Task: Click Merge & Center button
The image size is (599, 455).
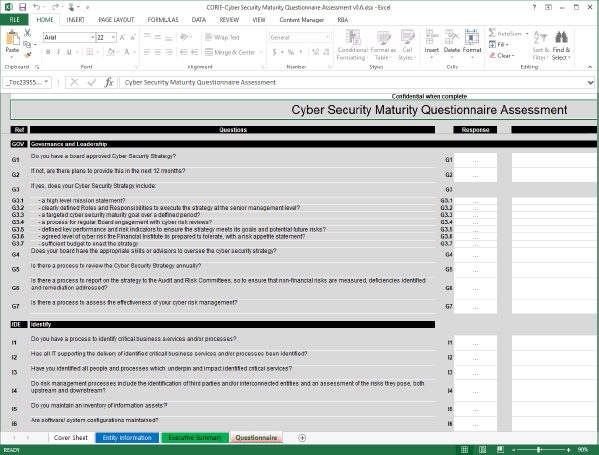Action: click(x=230, y=52)
